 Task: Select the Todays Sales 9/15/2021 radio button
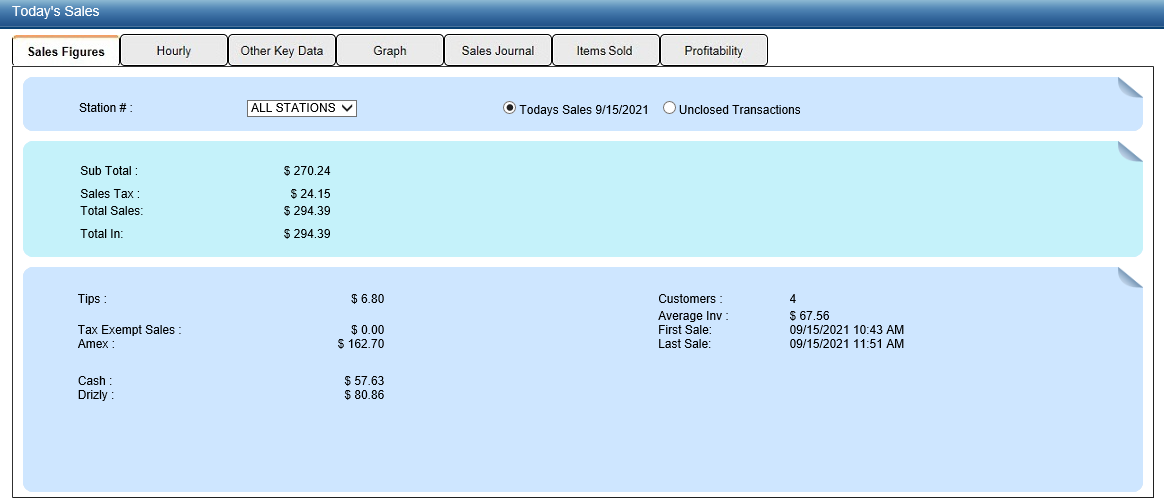pyautogui.click(x=509, y=108)
